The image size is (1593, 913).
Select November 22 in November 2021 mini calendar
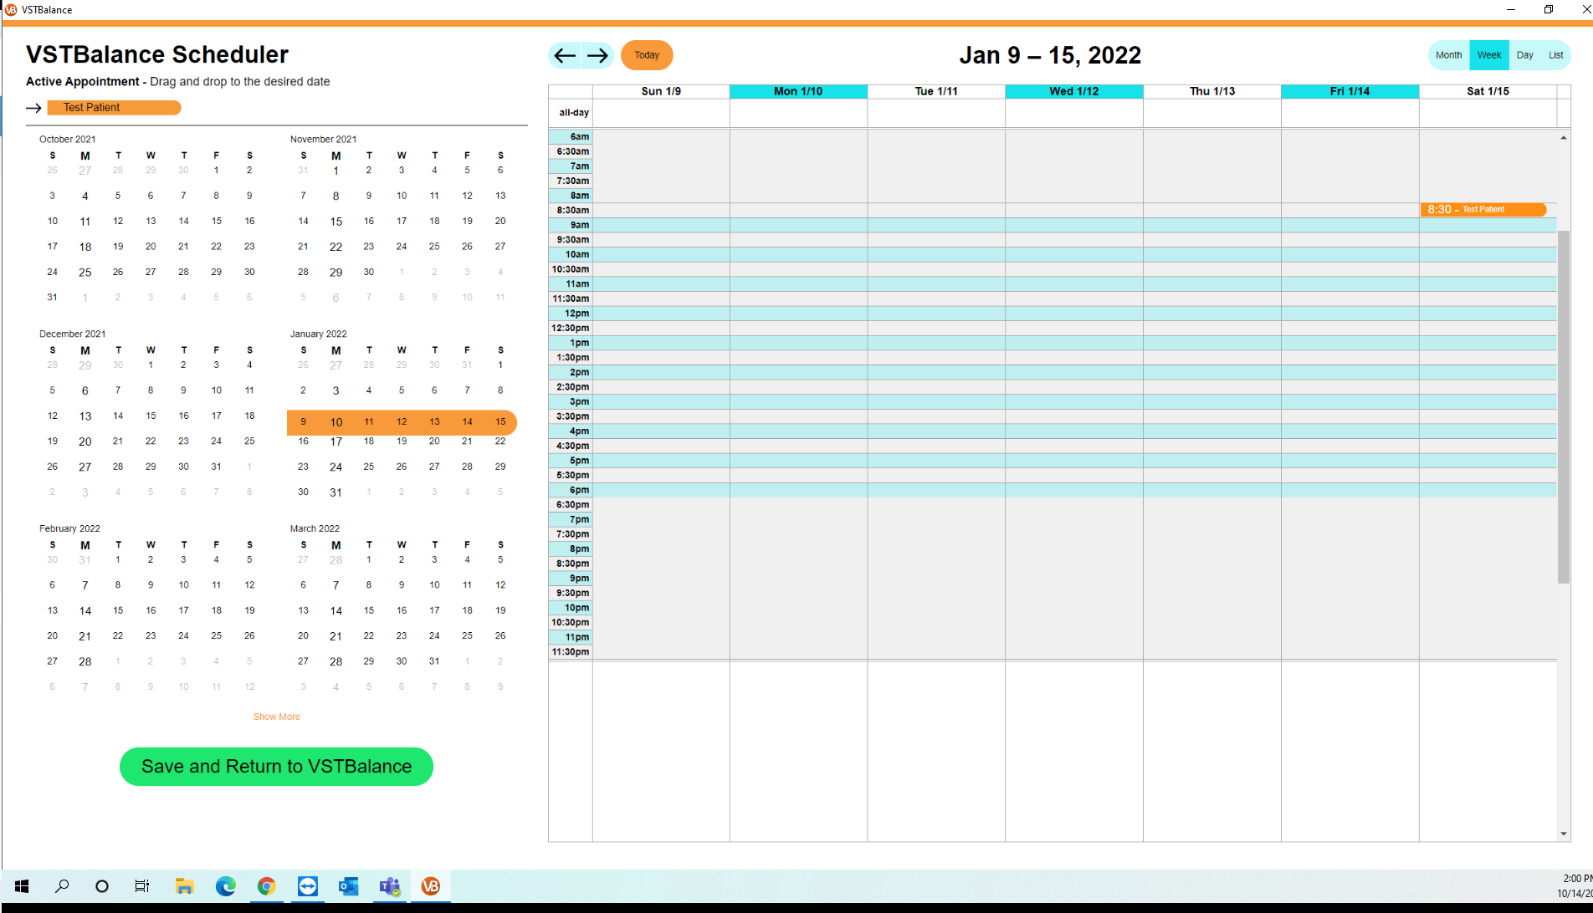click(336, 247)
